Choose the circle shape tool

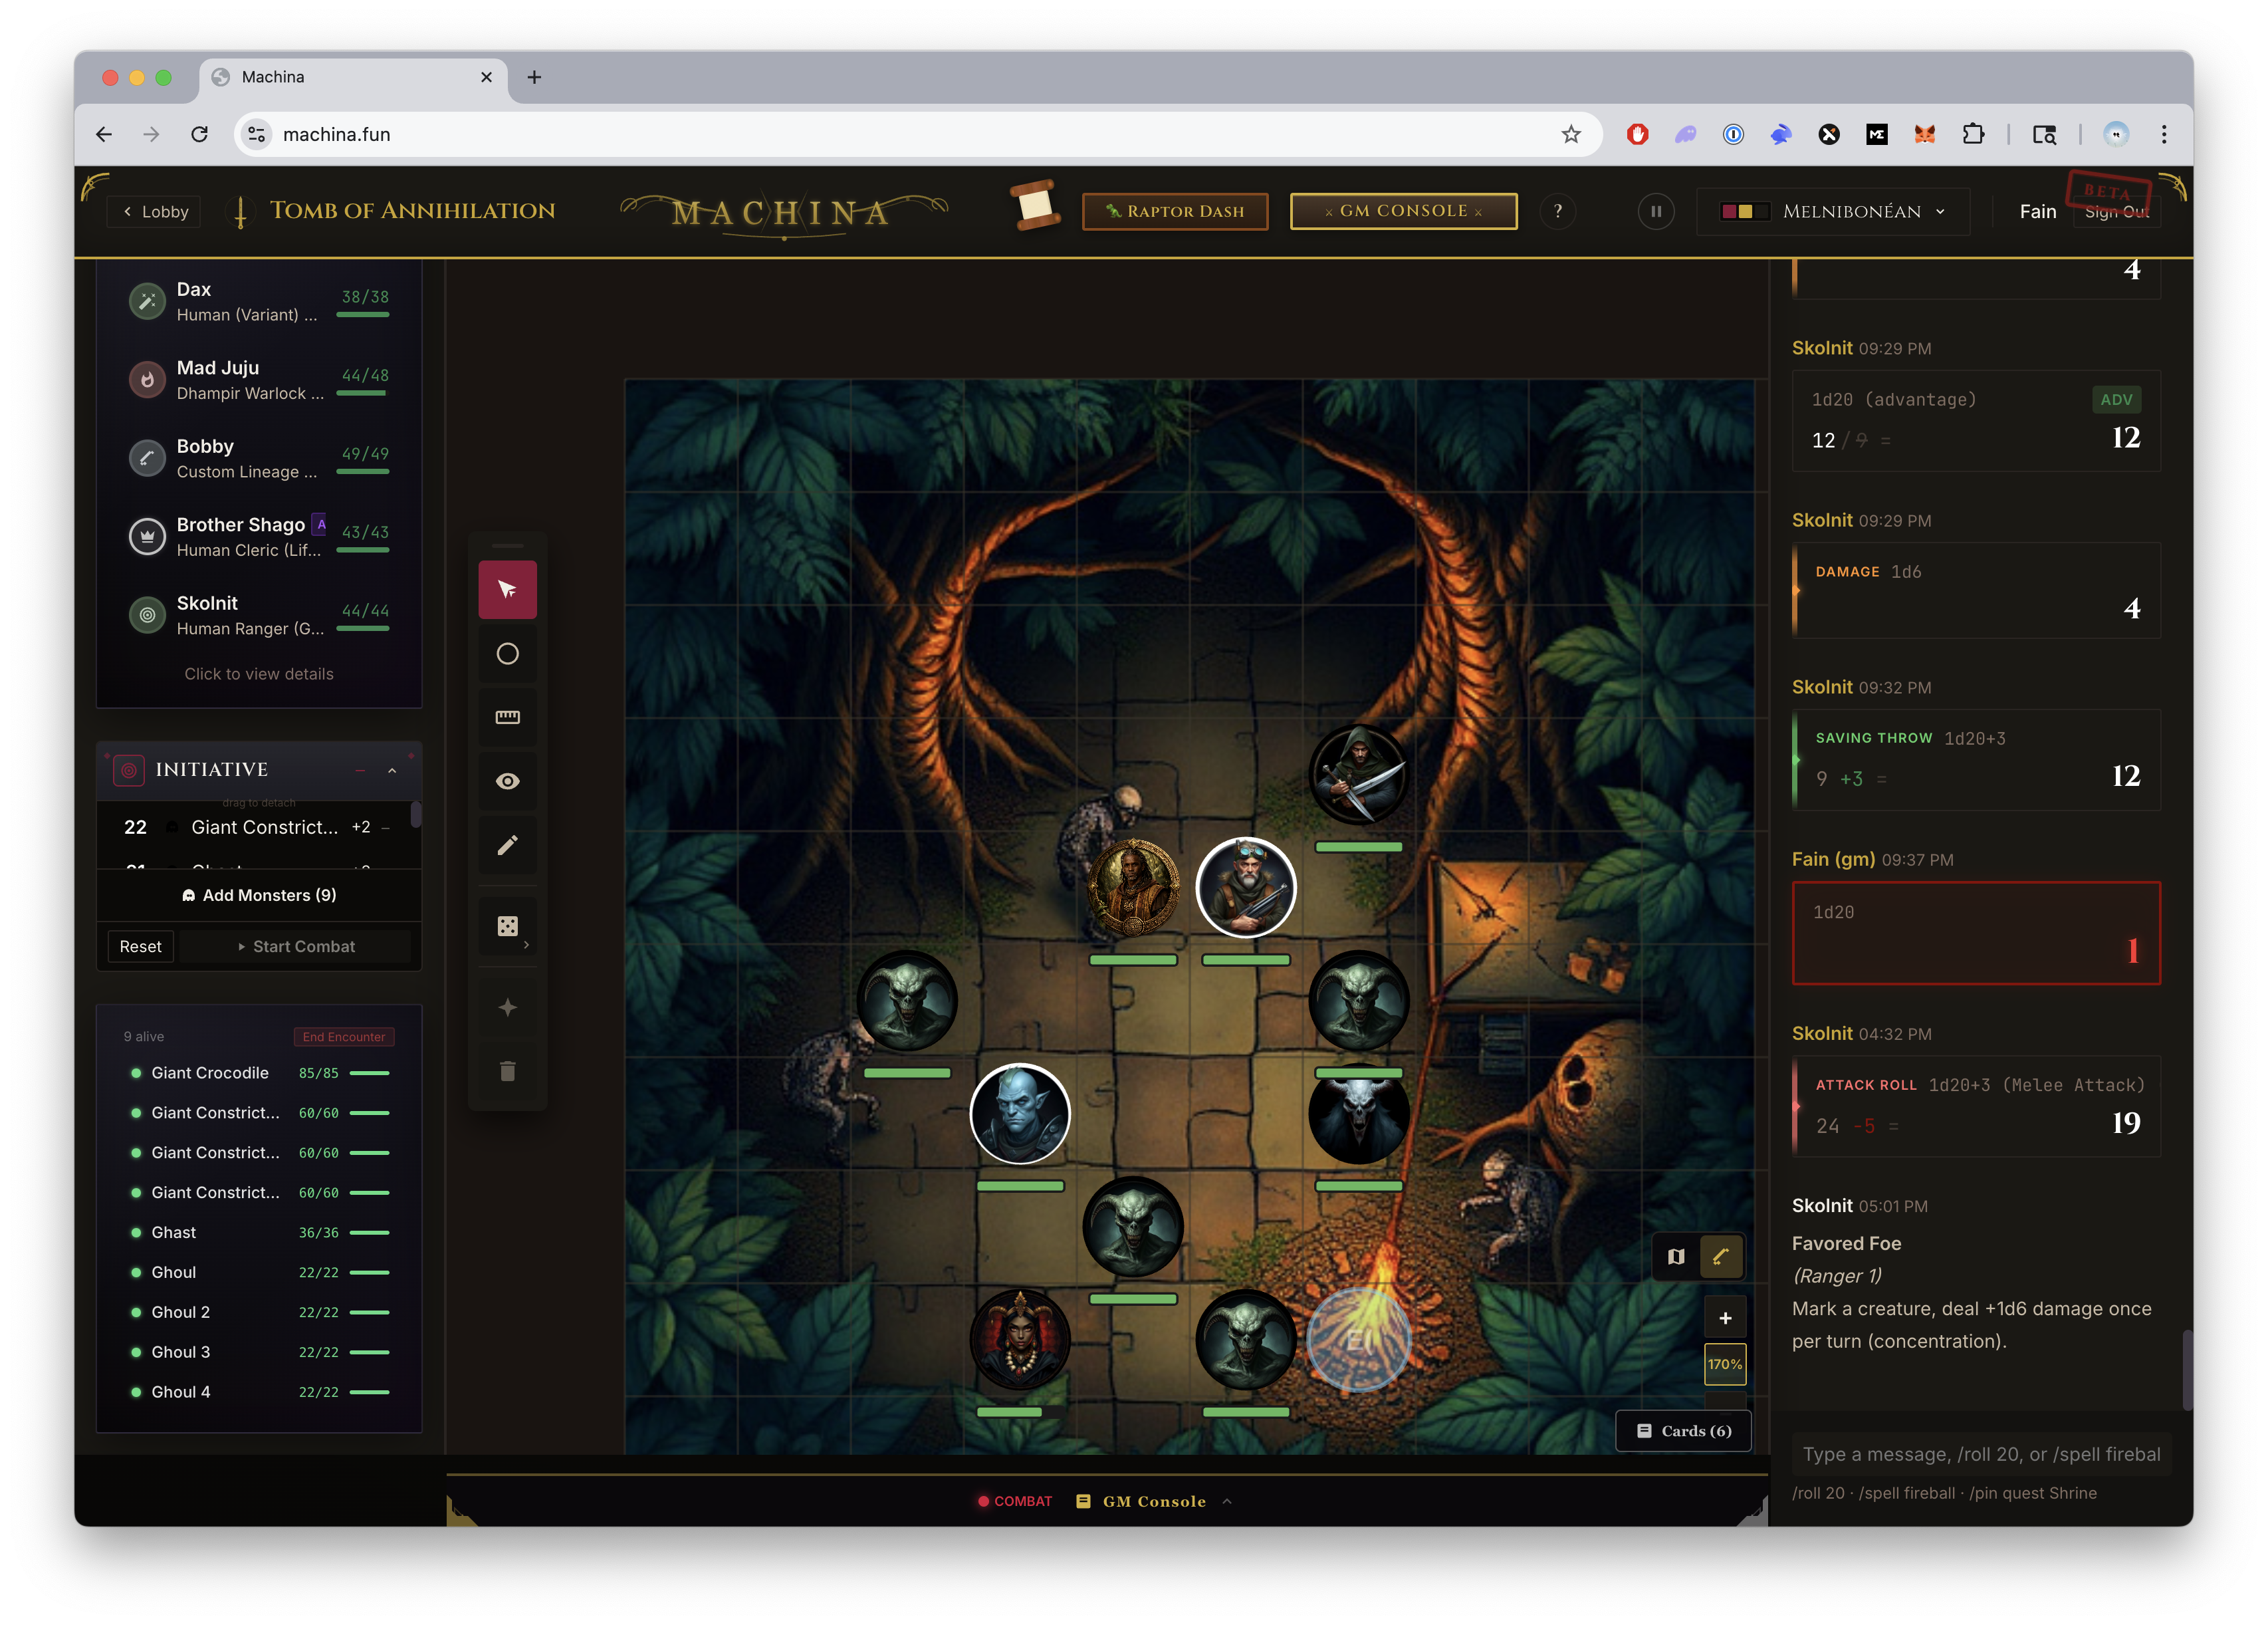[507, 653]
